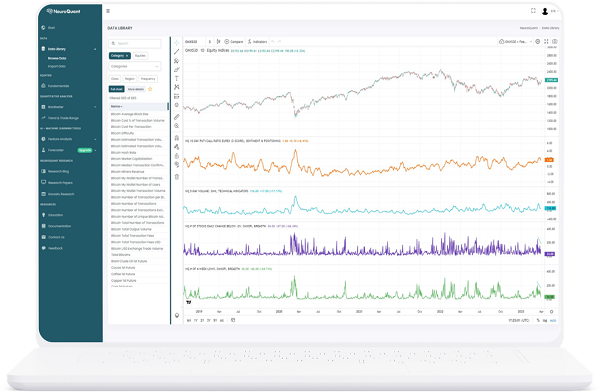Select the forecast prediction tool icon
600x392 pixels.
[x=177, y=96]
